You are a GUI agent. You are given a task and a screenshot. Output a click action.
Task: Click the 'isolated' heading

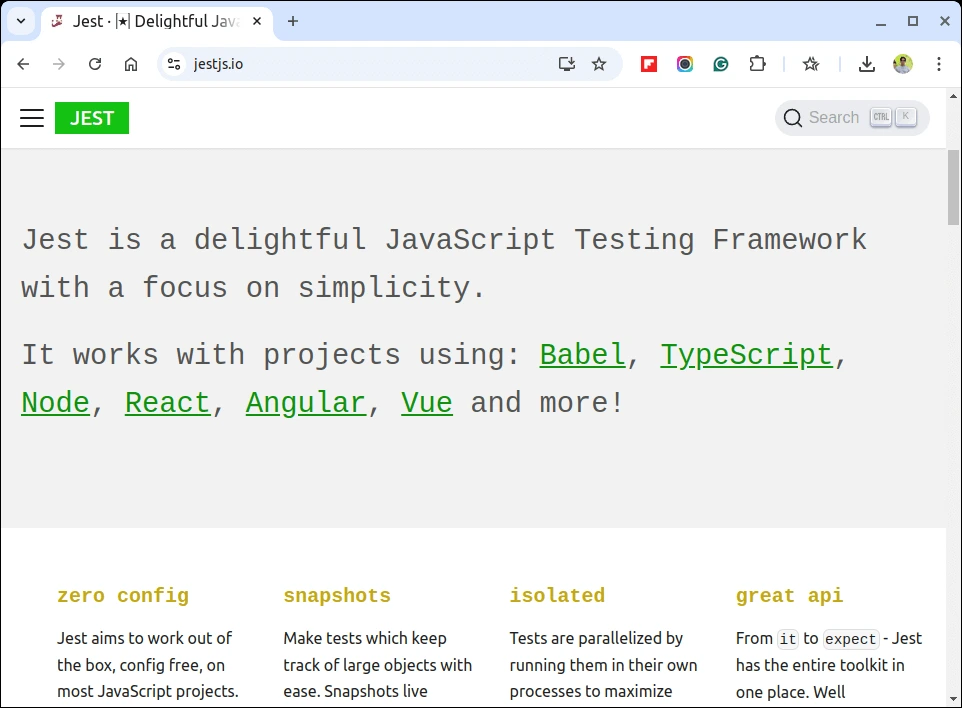[x=557, y=595]
